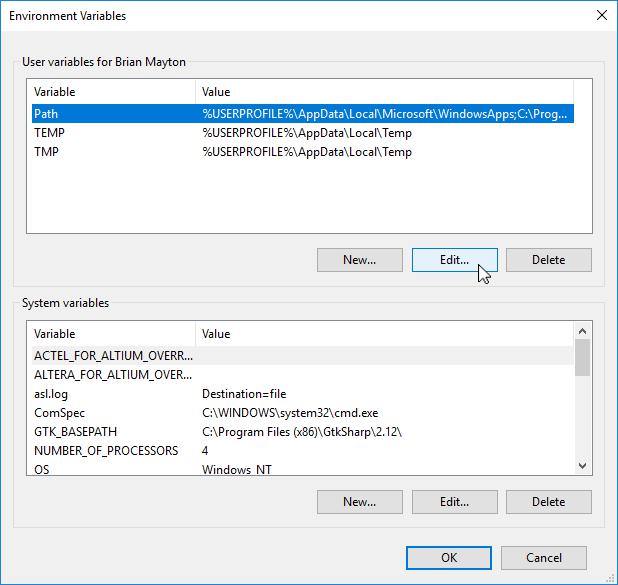Delete the selected user variable
This screenshot has width=618, height=585.
(x=548, y=260)
